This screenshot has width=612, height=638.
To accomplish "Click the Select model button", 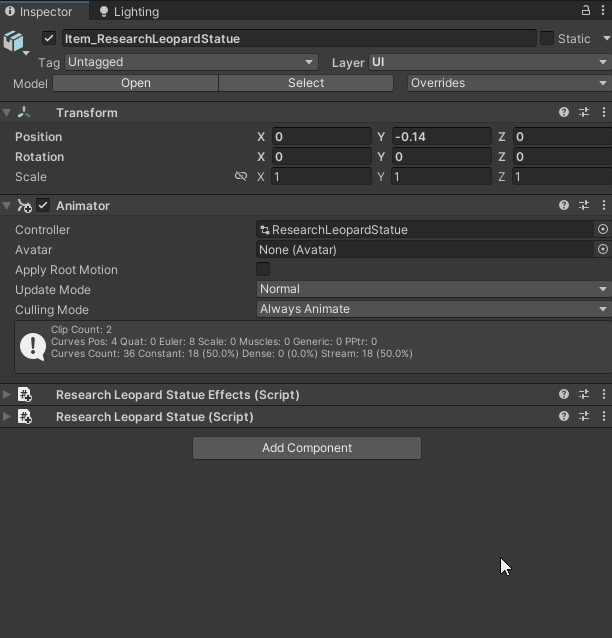I will [x=306, y=83].
